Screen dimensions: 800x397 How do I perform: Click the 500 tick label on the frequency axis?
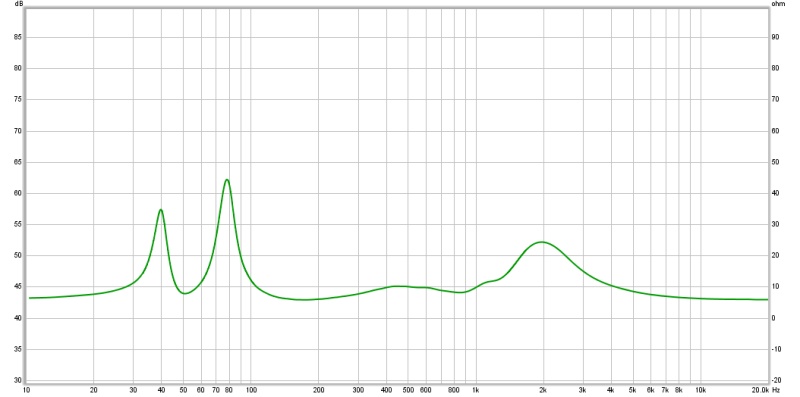(408, 390)
